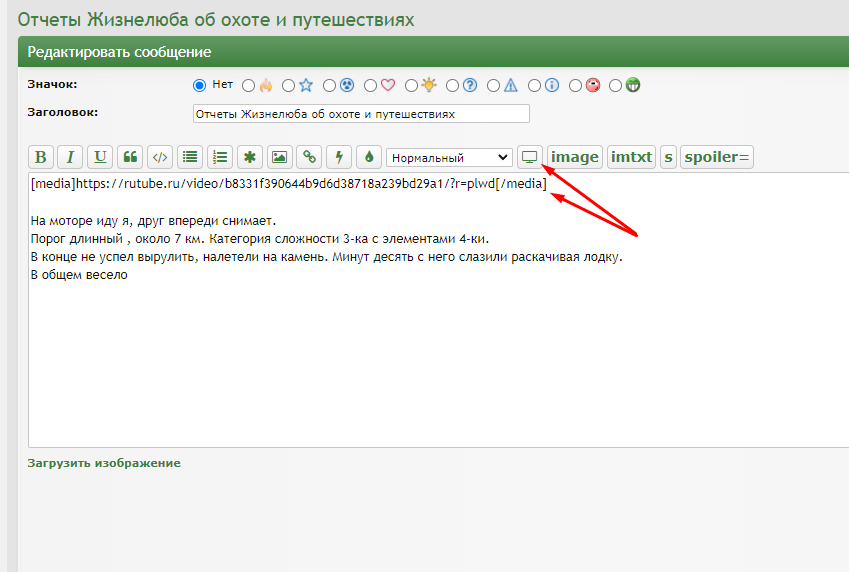Select the fire topic icon radio button
The height and width of the screenshot is (572, 849).
pos(249,86)
